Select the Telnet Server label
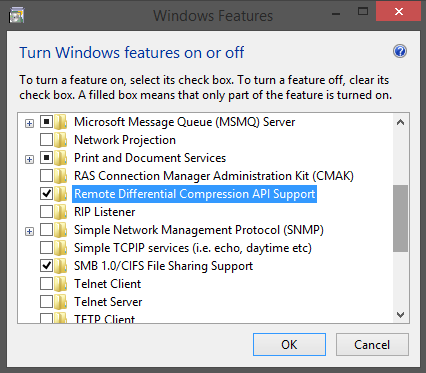Viewport: 426px width, 373px height. 108,302
